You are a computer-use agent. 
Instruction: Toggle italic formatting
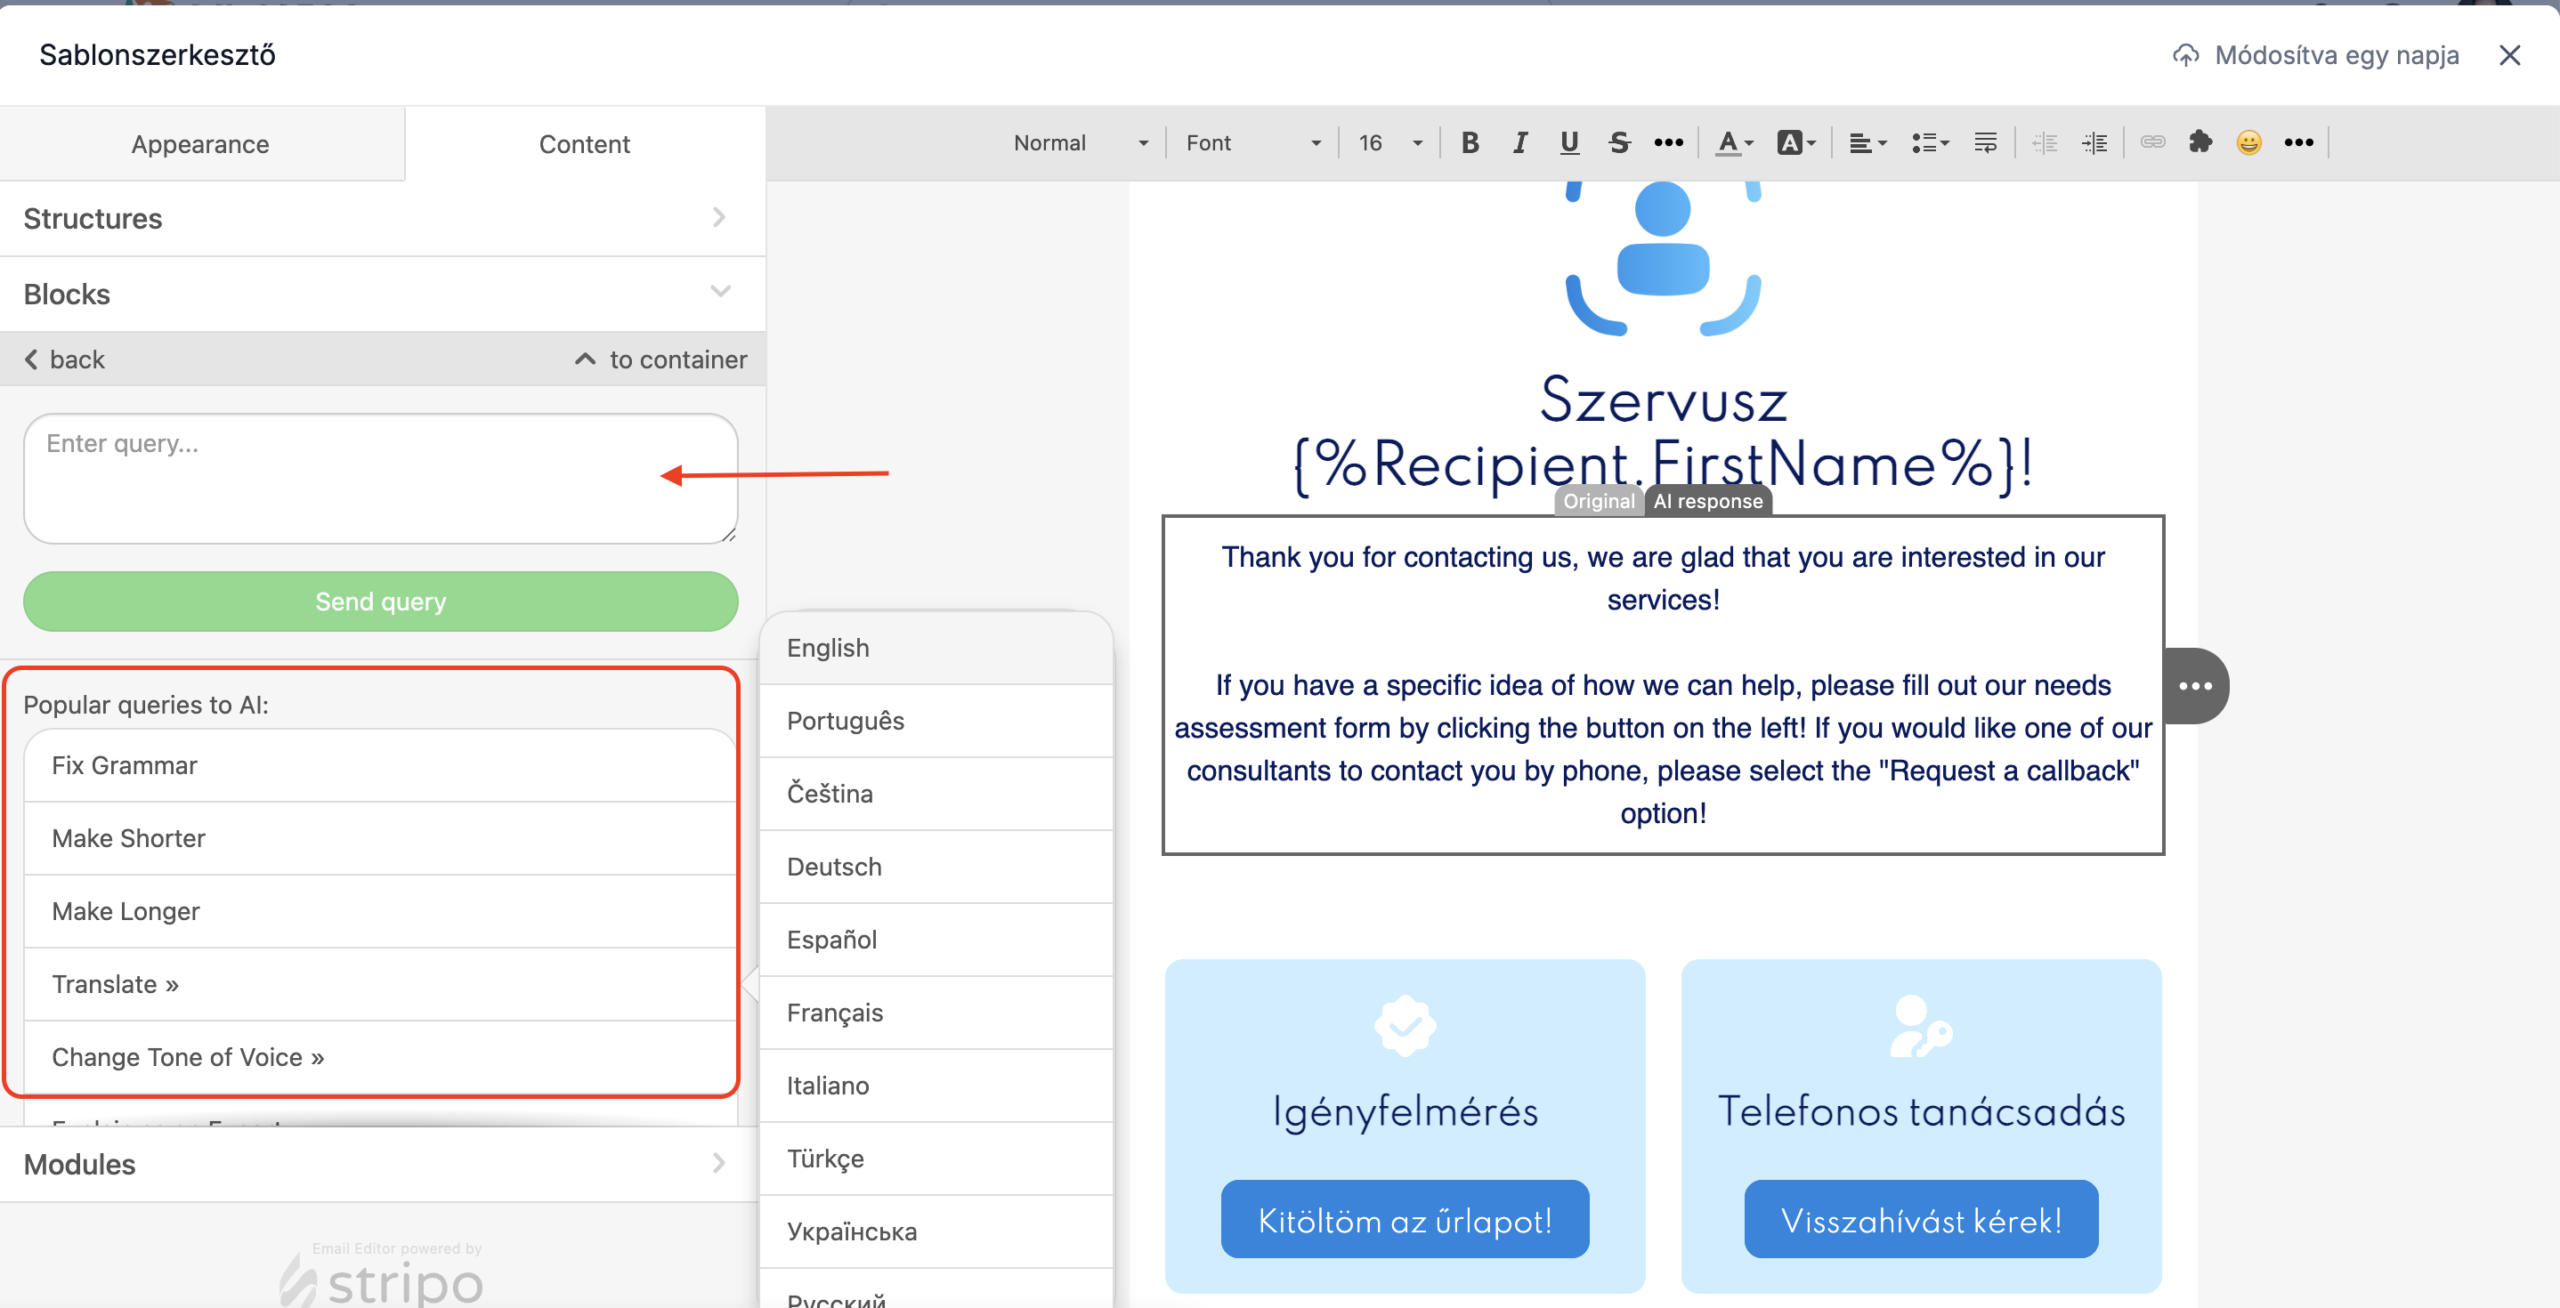1519,143
